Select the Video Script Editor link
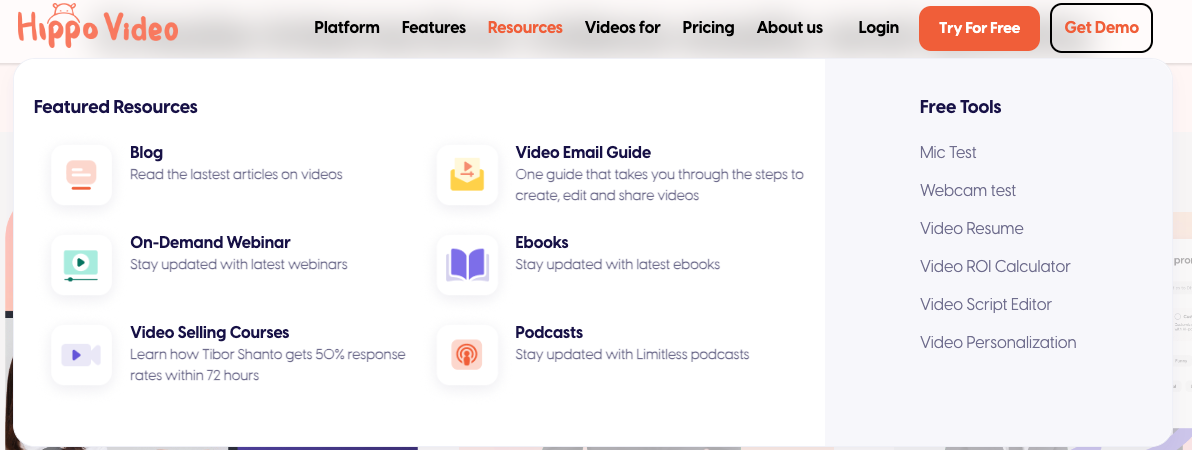This screenshot has width=1192, height=450. (x=986, y=305)
